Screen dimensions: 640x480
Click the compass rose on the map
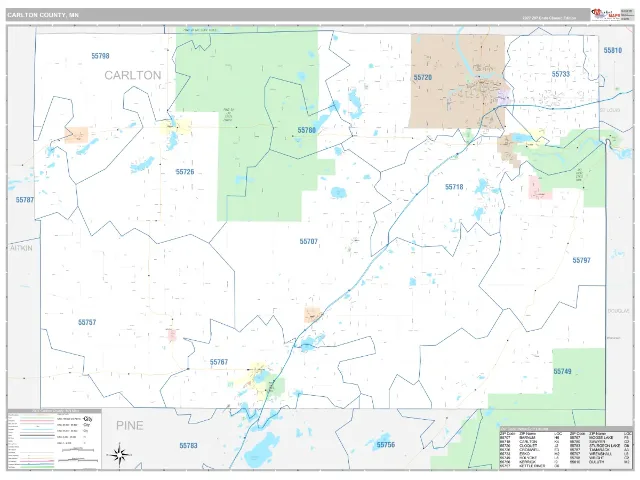[x=119, y=454]
